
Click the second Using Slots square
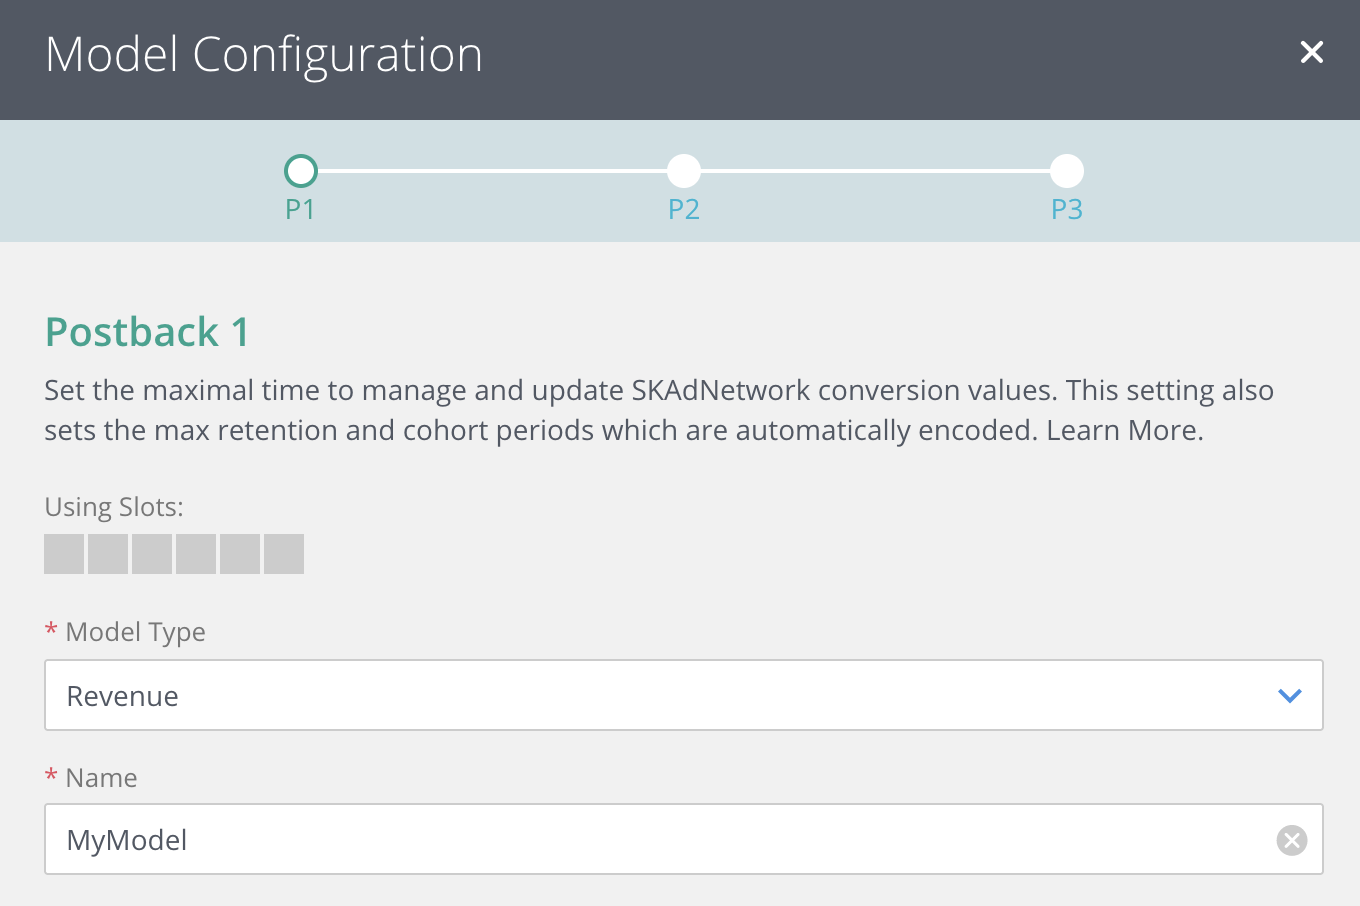tap(108, 553)
